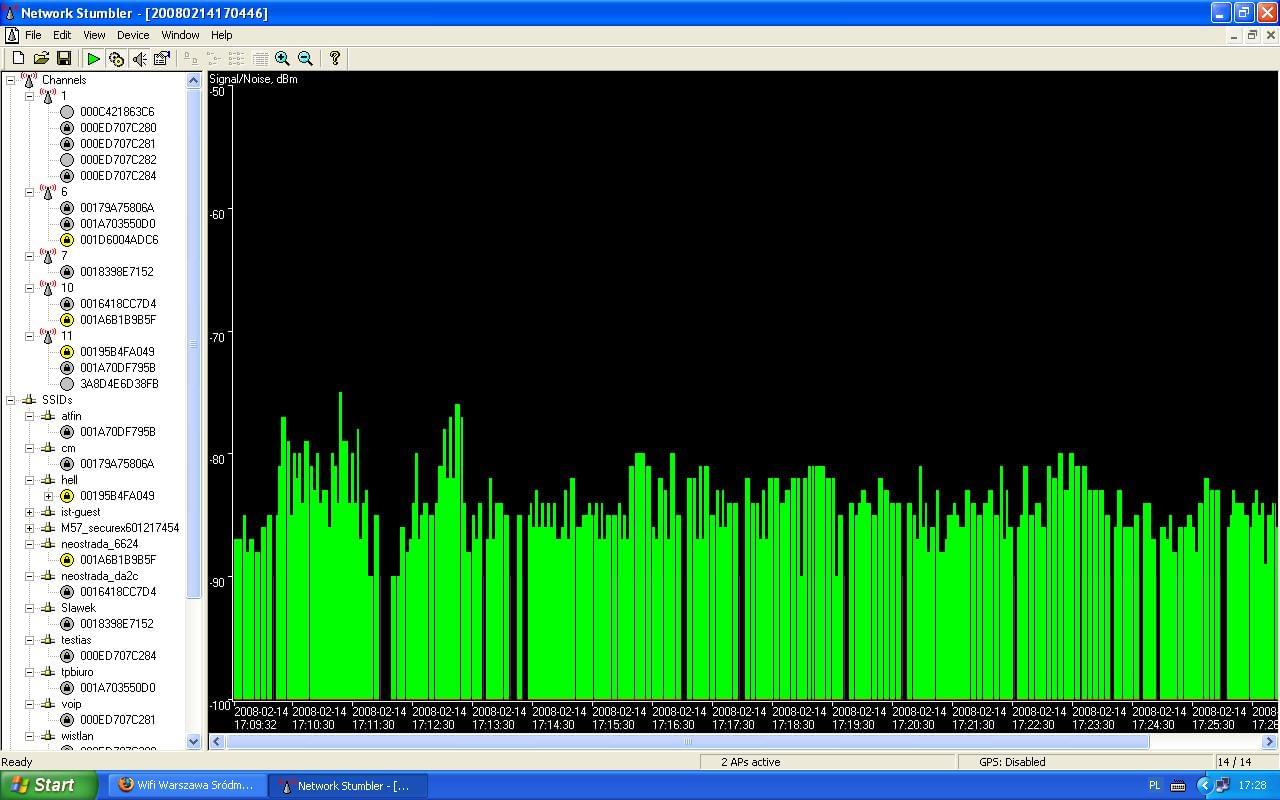The width and height of the screenshot is (1280, 800).
Task: Zoom out on the signal graph
Action: [x=305, y=59]
